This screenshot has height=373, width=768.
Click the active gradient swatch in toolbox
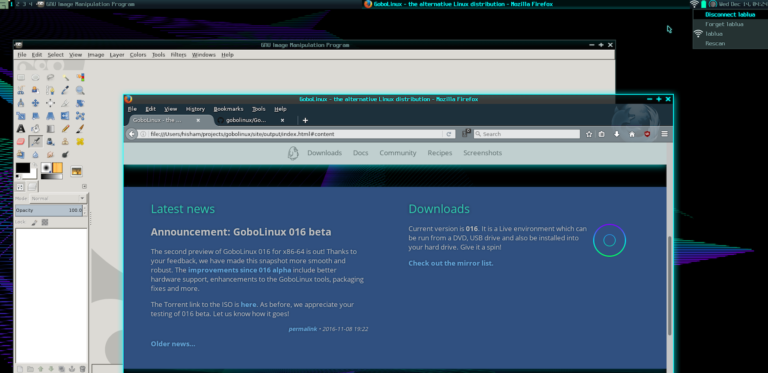tap(51, 177)
